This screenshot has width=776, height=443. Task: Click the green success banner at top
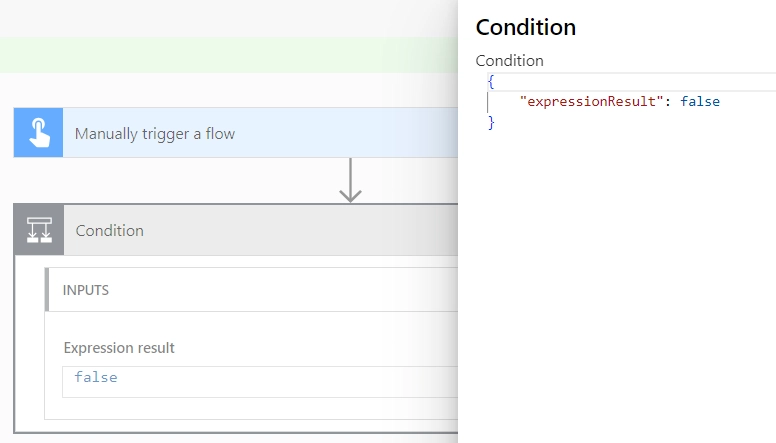pos(229,55)
